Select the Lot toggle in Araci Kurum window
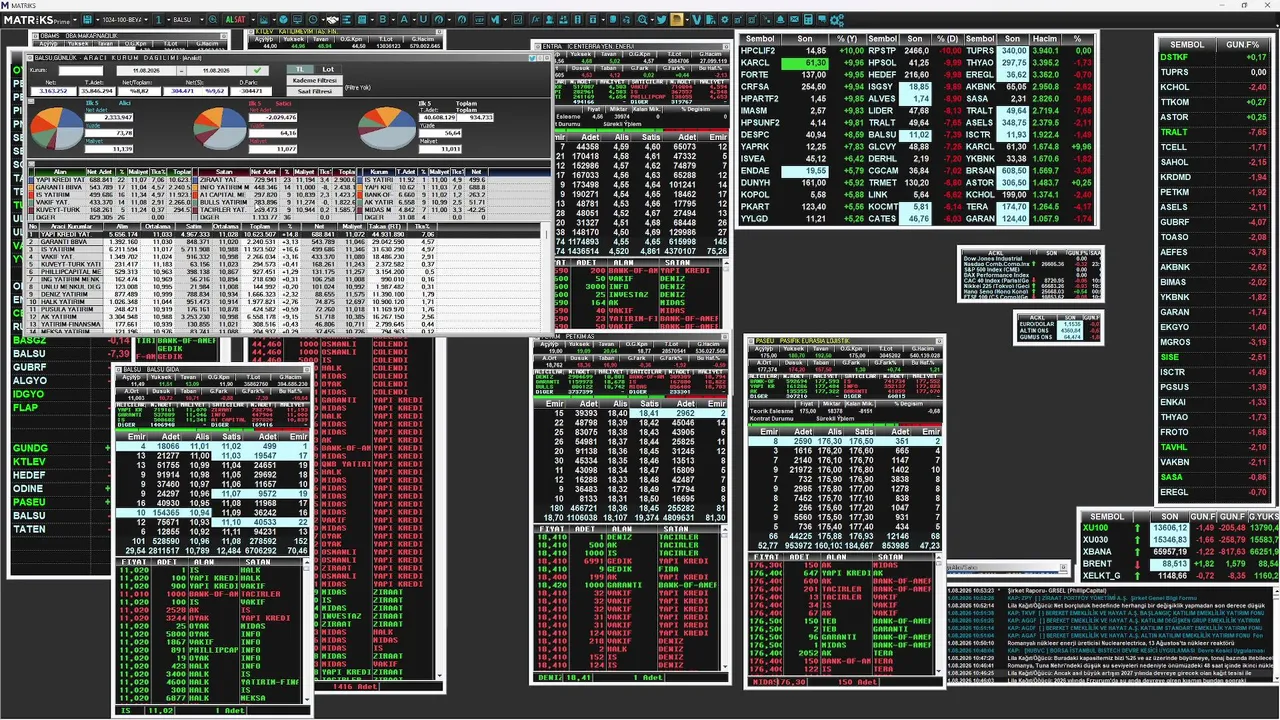Screen dimensions: 1280x720 point(328,69)
